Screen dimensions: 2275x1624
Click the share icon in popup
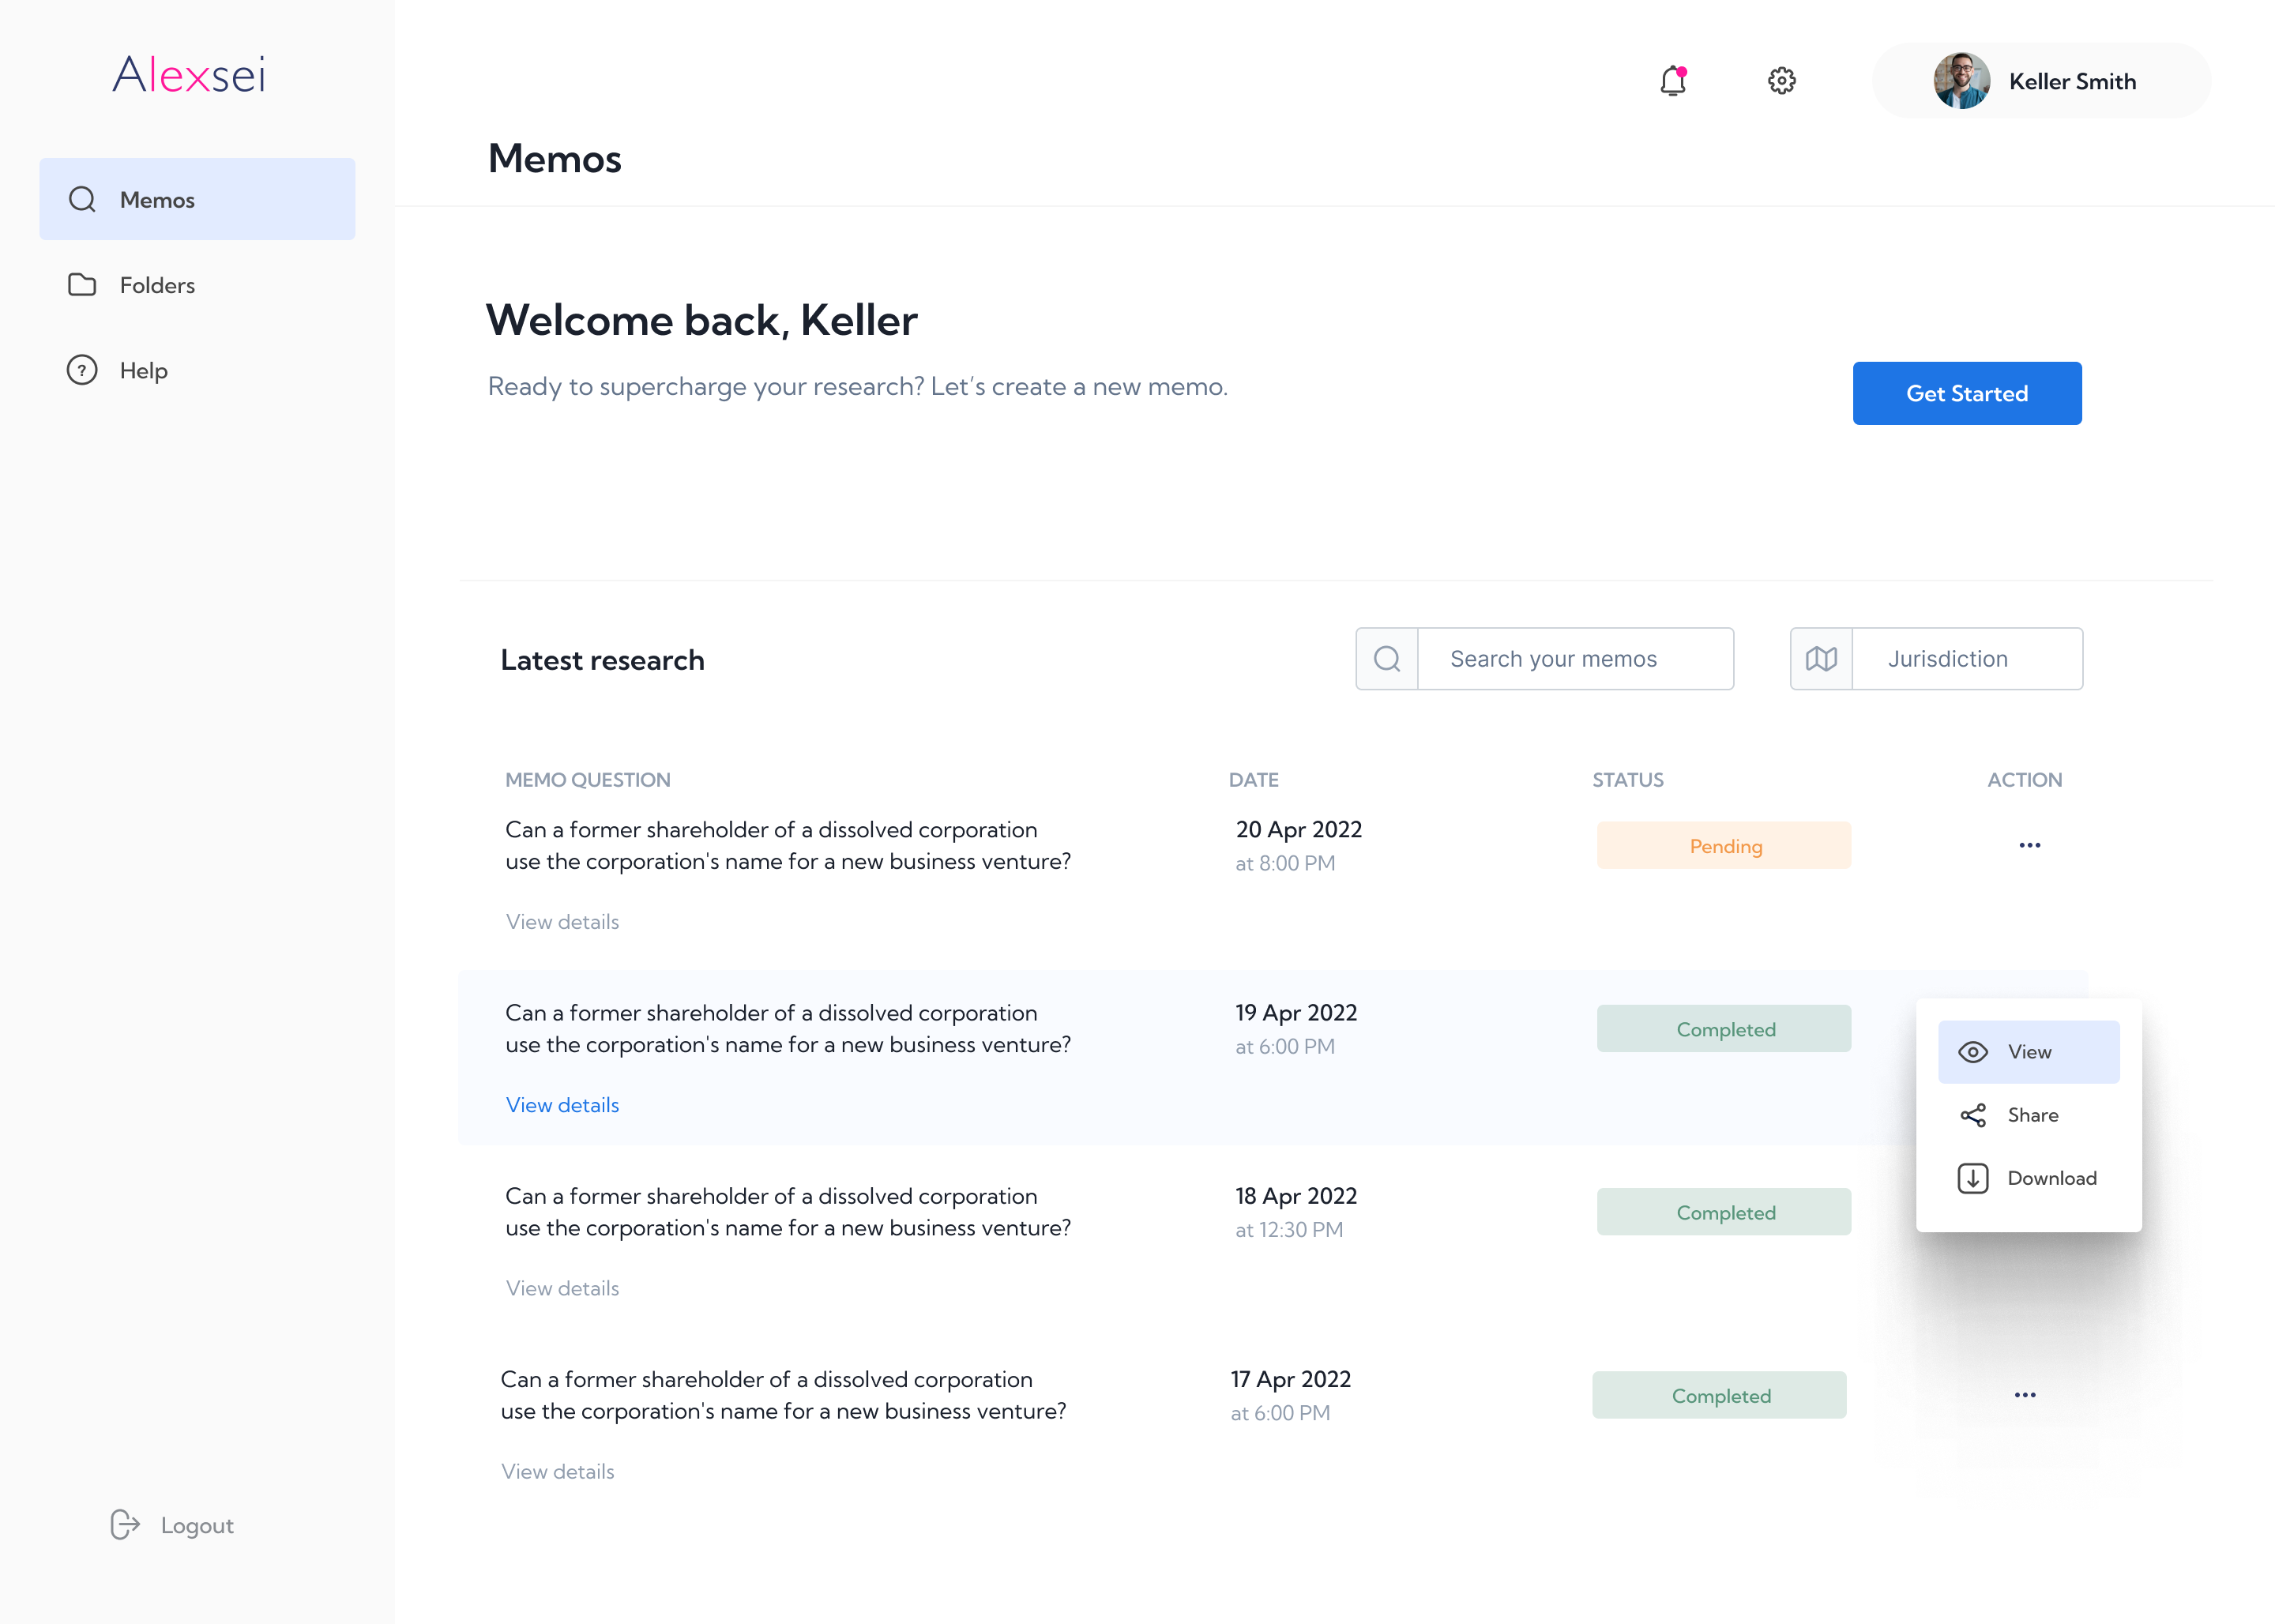1973,1115
